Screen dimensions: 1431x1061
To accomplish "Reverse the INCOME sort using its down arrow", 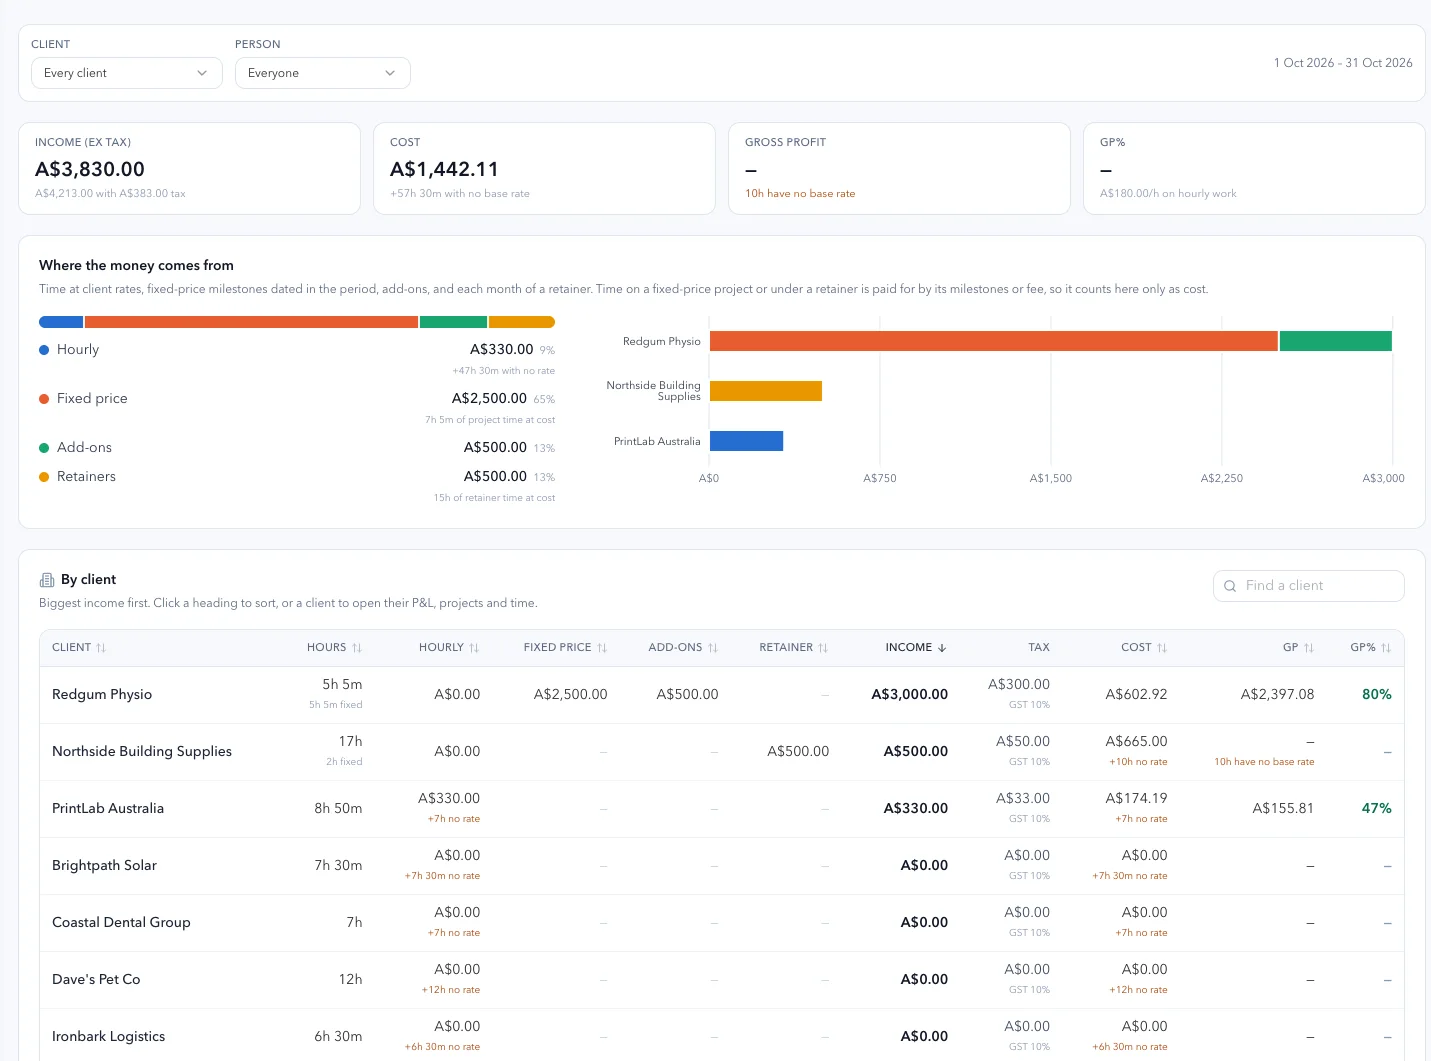I will click(942, 648).
